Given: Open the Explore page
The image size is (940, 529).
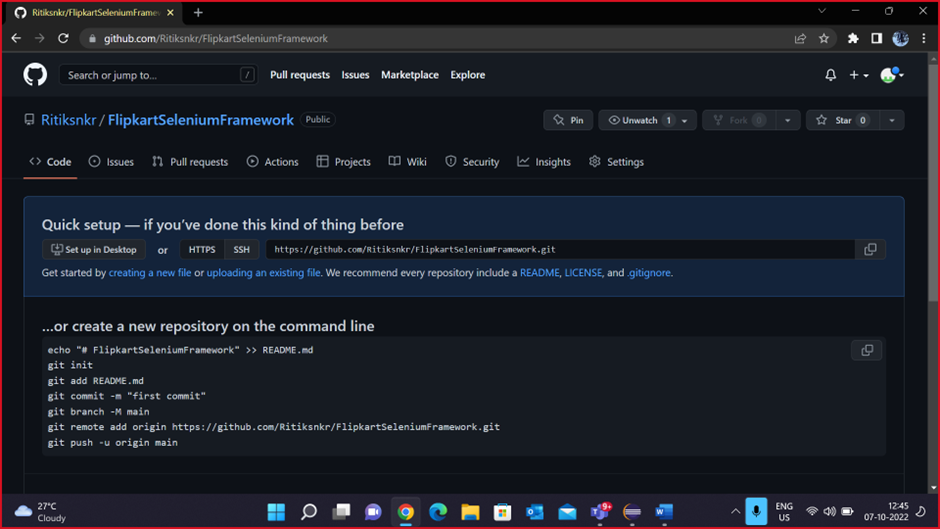Looking at the screenshot, I should pyautogui.click(x=468, y=75).
